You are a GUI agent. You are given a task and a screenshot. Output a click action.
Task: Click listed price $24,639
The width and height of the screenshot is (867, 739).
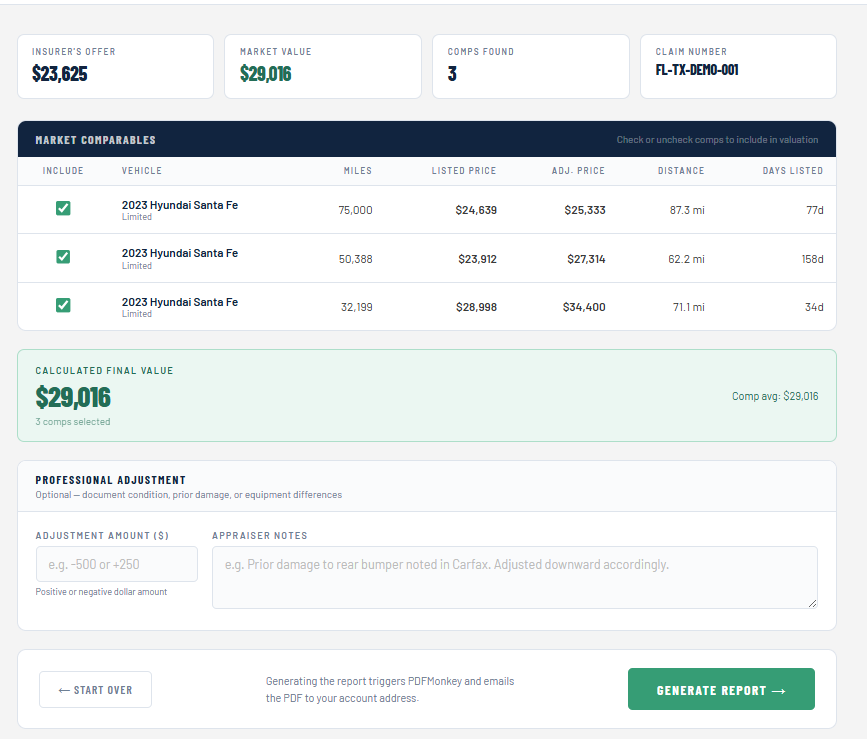[x=476, y=210]
